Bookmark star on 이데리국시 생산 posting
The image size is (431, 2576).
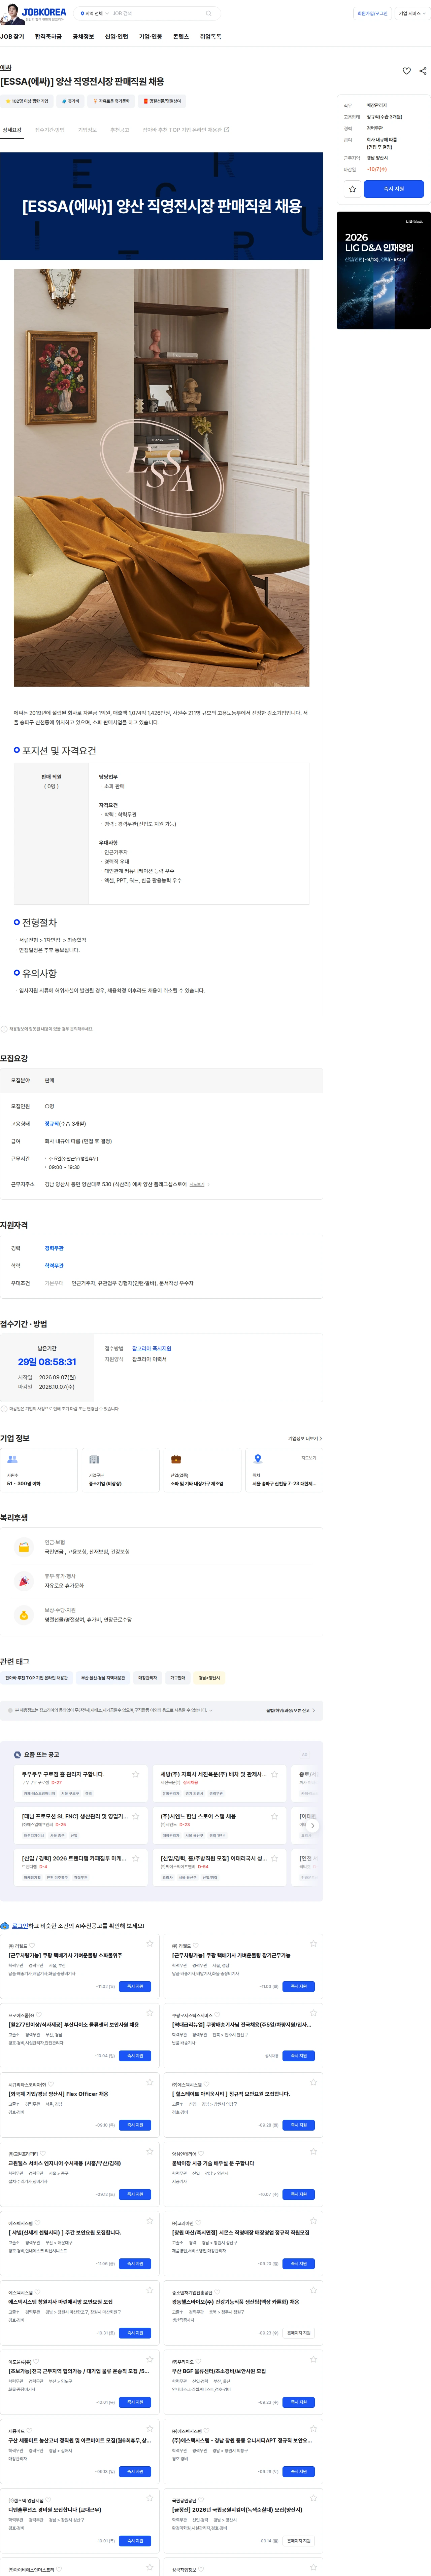pyautogui.click(x=274, y=1858)
